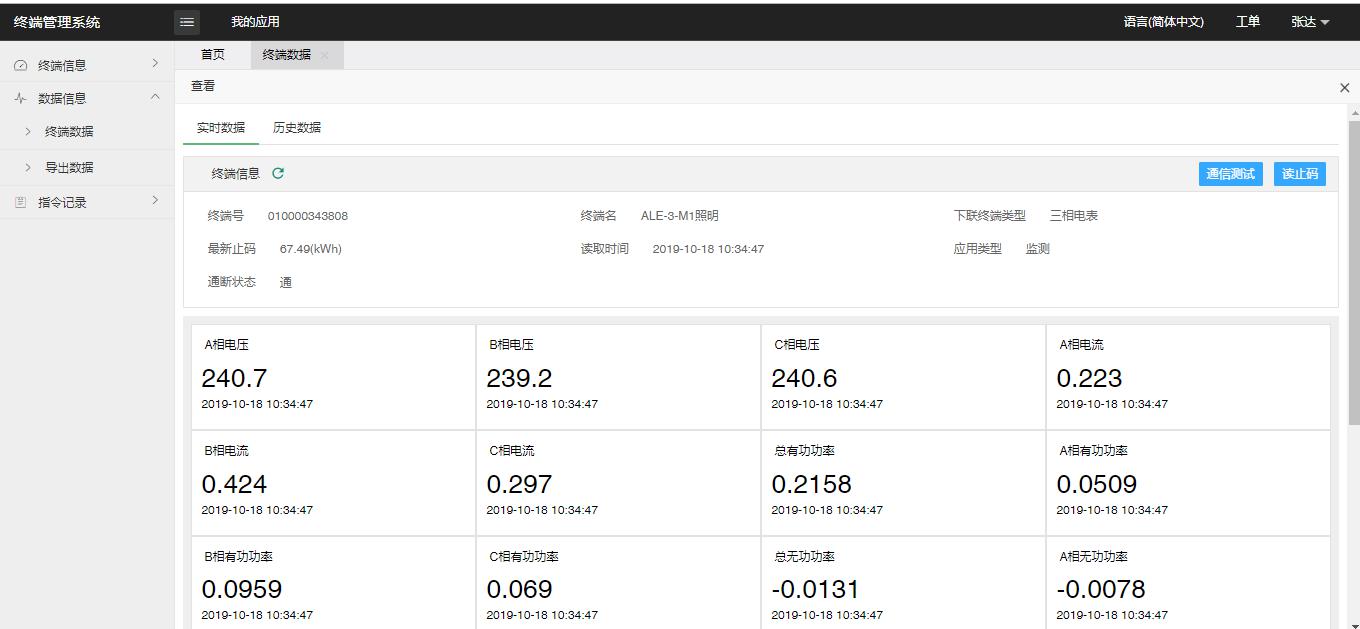Open the 语言(简体中文) language selector
Image resolution: width=1360 pixels, height=629 pixels.
tap(1163, 22)
